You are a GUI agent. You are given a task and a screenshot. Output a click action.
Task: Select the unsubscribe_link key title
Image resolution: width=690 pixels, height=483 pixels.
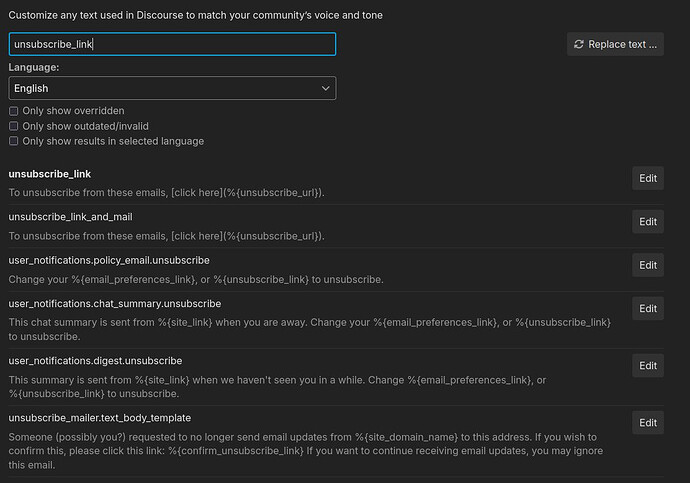50,174
